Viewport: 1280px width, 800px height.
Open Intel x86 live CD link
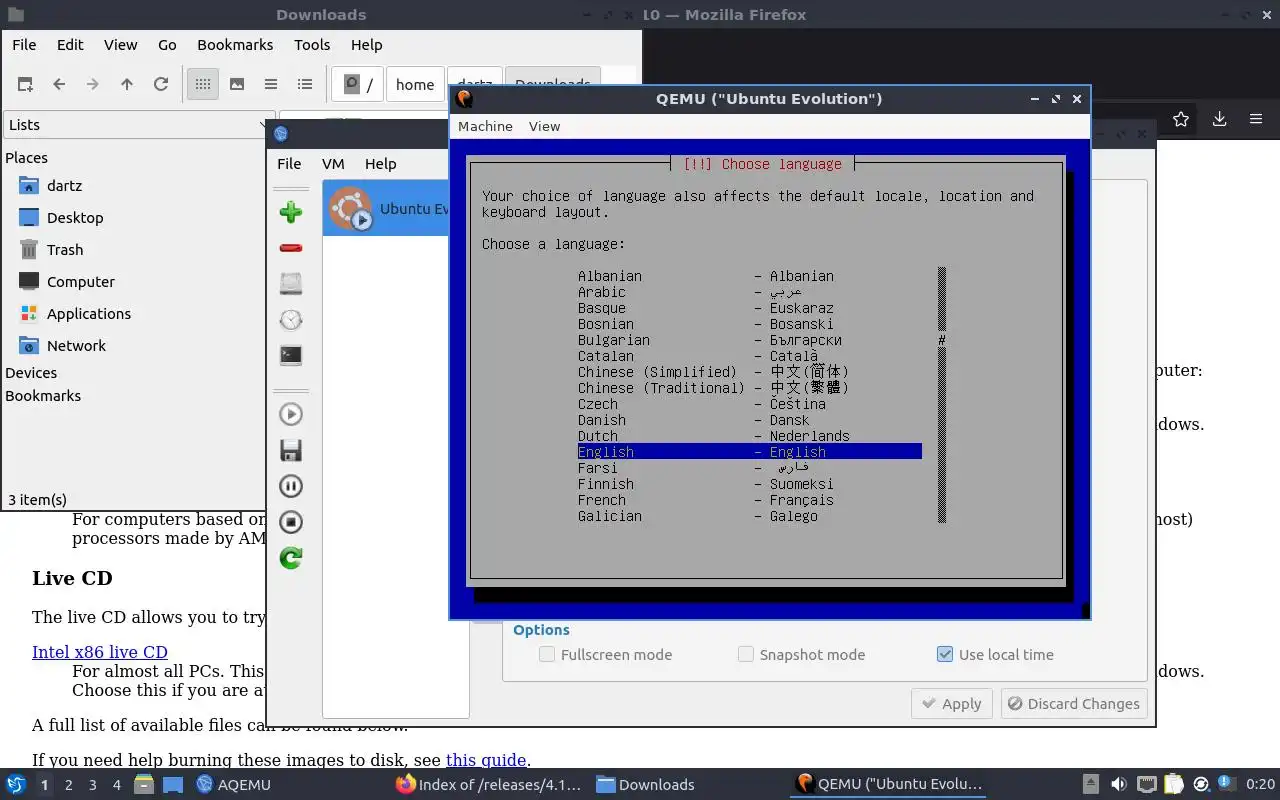pyautogui.click(x=100, y=652)
